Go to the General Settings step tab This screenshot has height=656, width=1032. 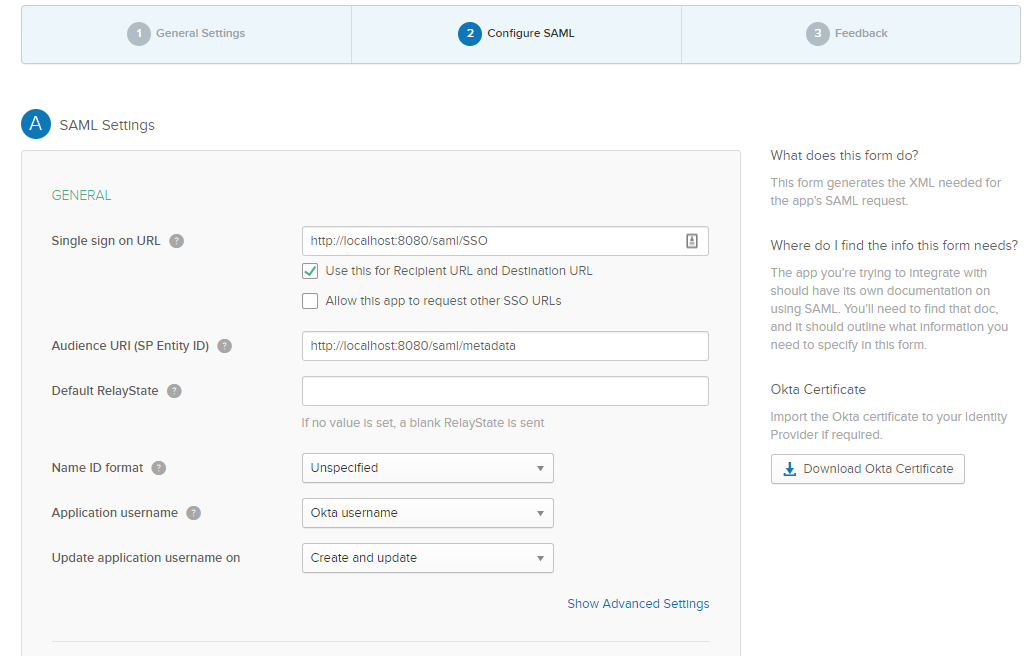187,34
